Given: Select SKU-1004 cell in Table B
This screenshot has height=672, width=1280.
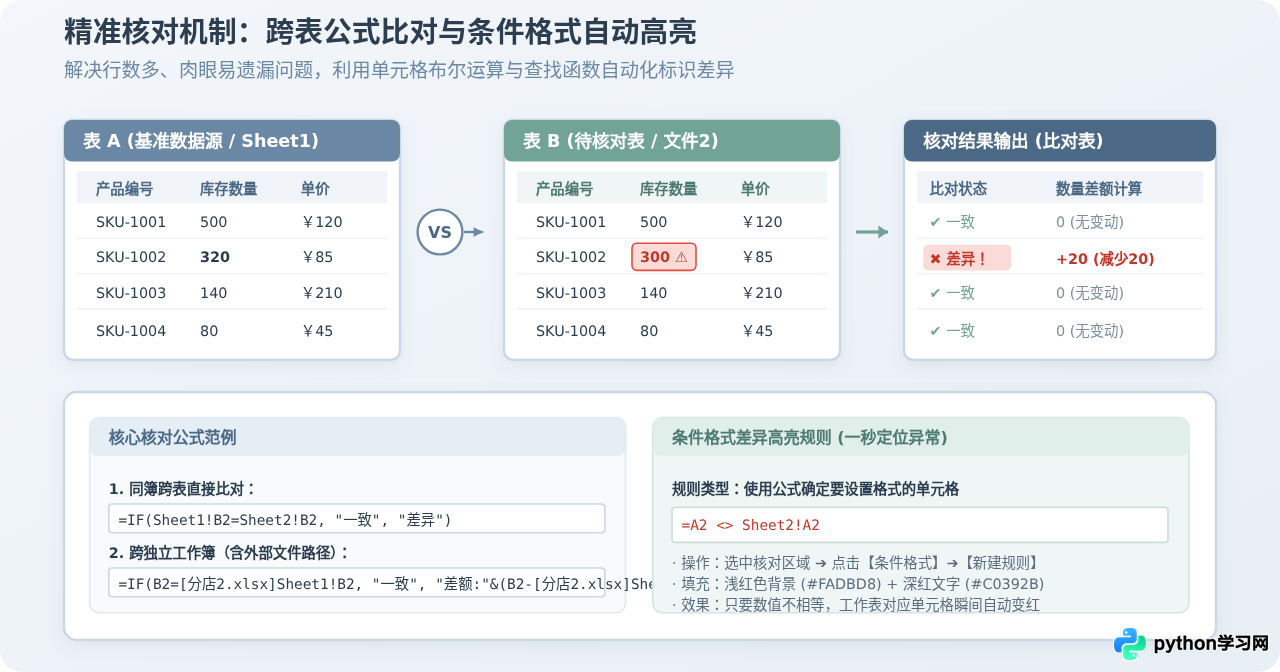Looking at the screenshot, I should (x=571, y=331).
